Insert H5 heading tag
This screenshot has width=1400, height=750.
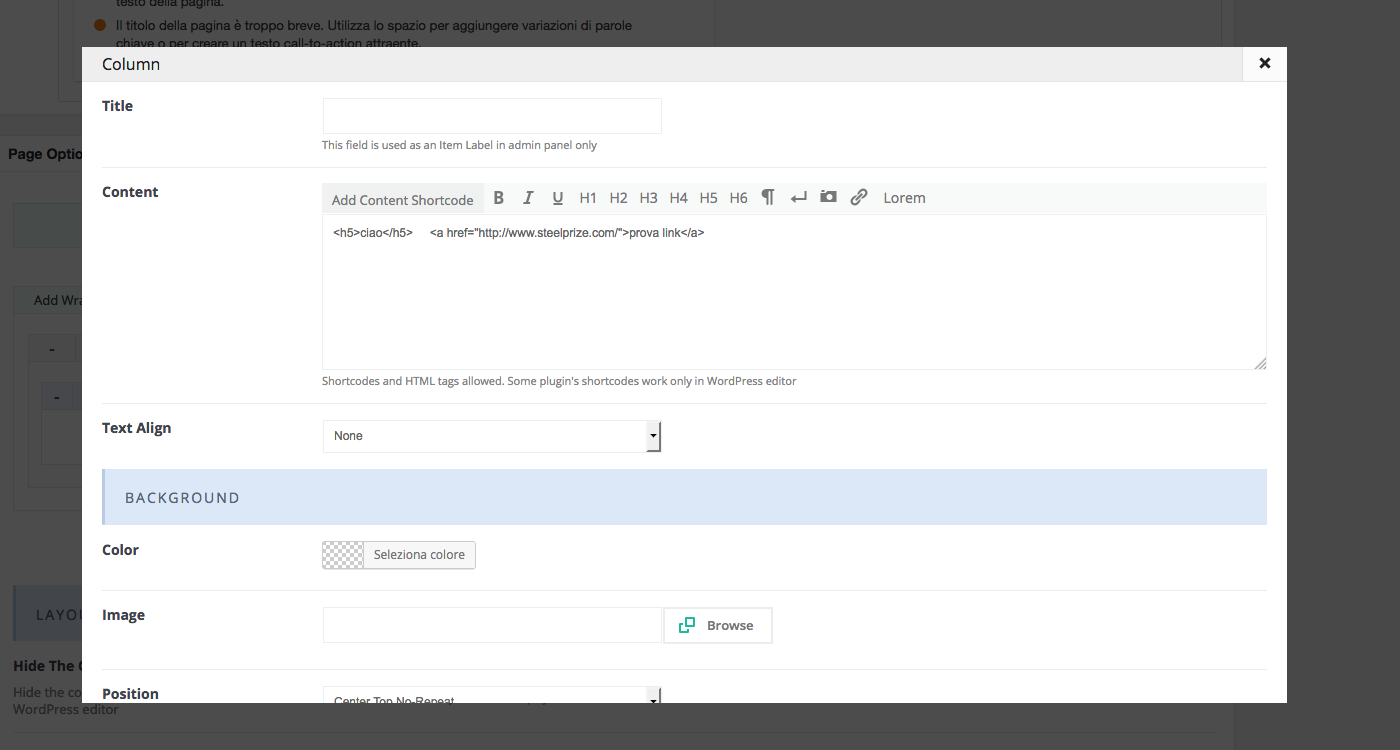click(x=708, y=198)
